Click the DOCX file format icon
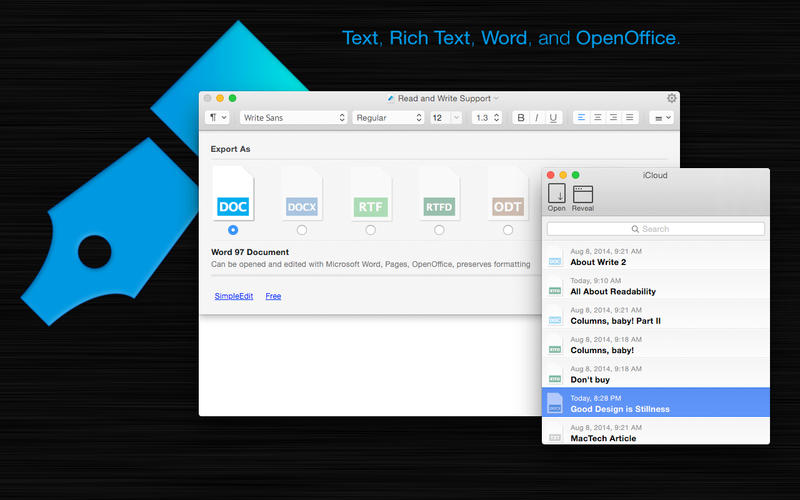The height and width of the screenshot is (500, 800). click(x=302, y=194)
